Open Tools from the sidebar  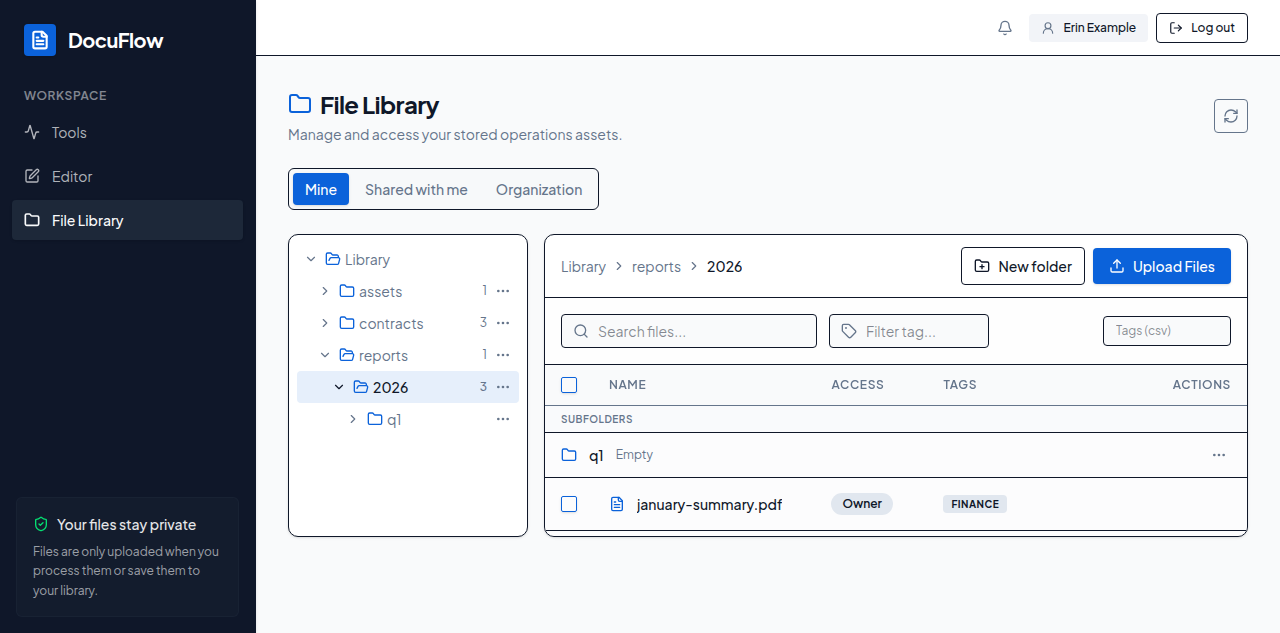click(127, 132)
